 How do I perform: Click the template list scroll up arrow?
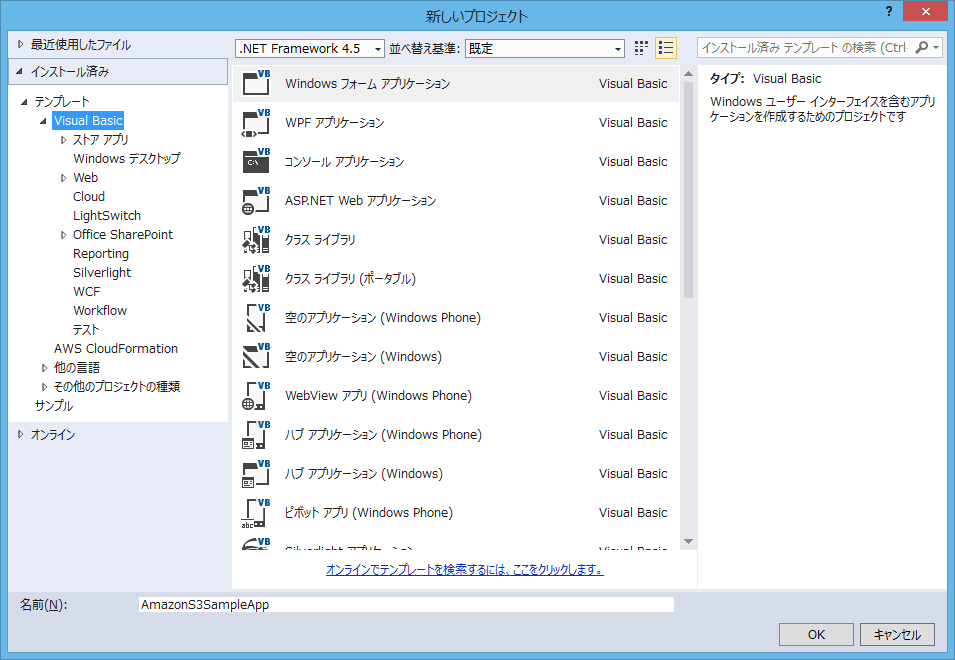coord(688,74)
